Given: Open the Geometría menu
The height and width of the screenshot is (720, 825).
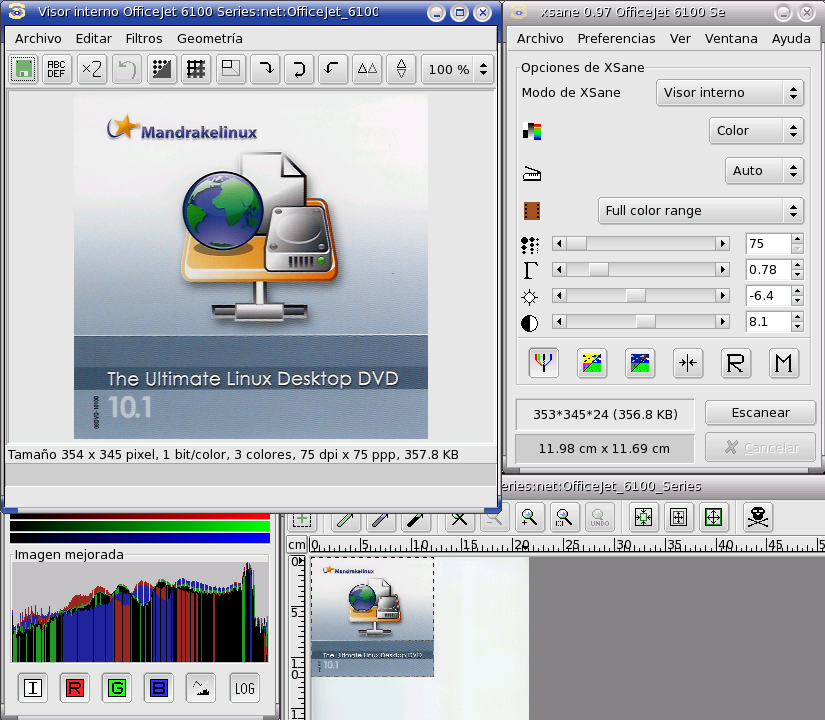Looking at the screenshot, I should pyautogui.click(x=209, y=38).
